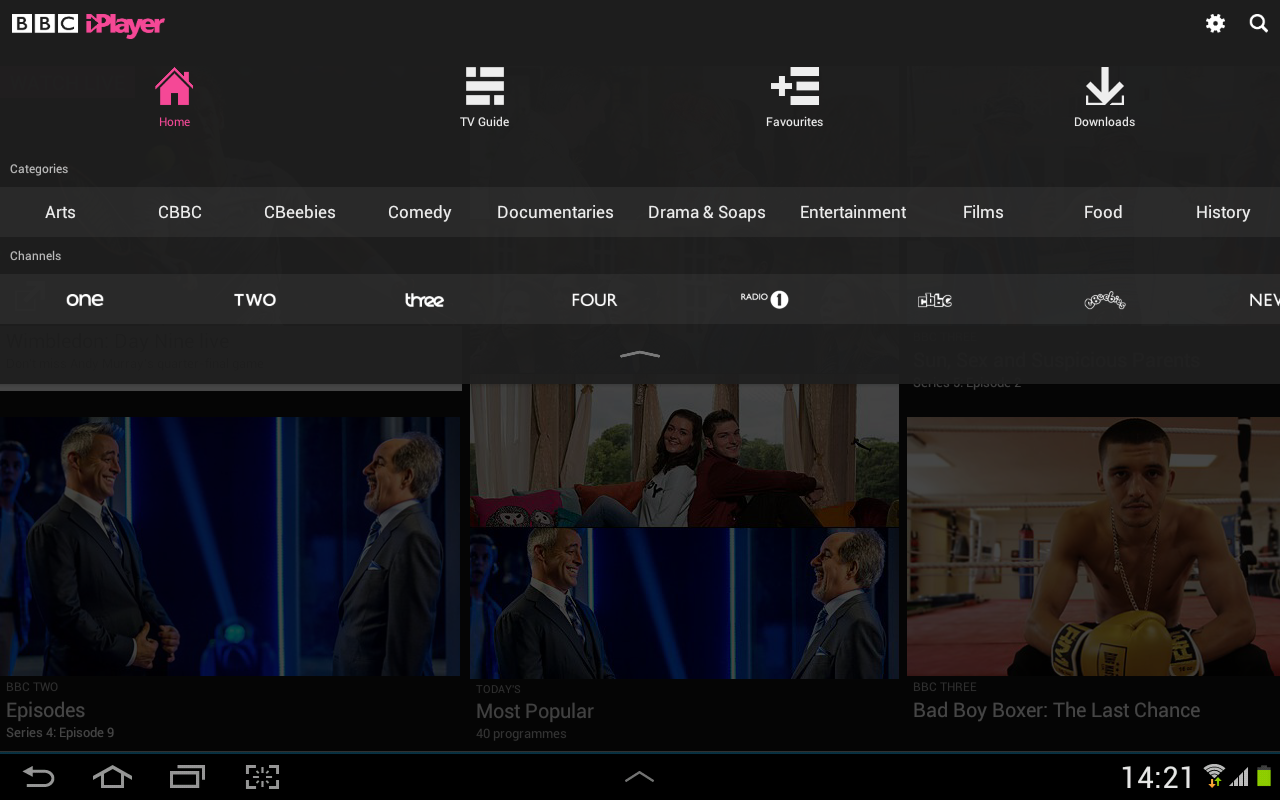Select the BBC Three channel logo
Viewport: 1280px width, 800px height.
424,300
